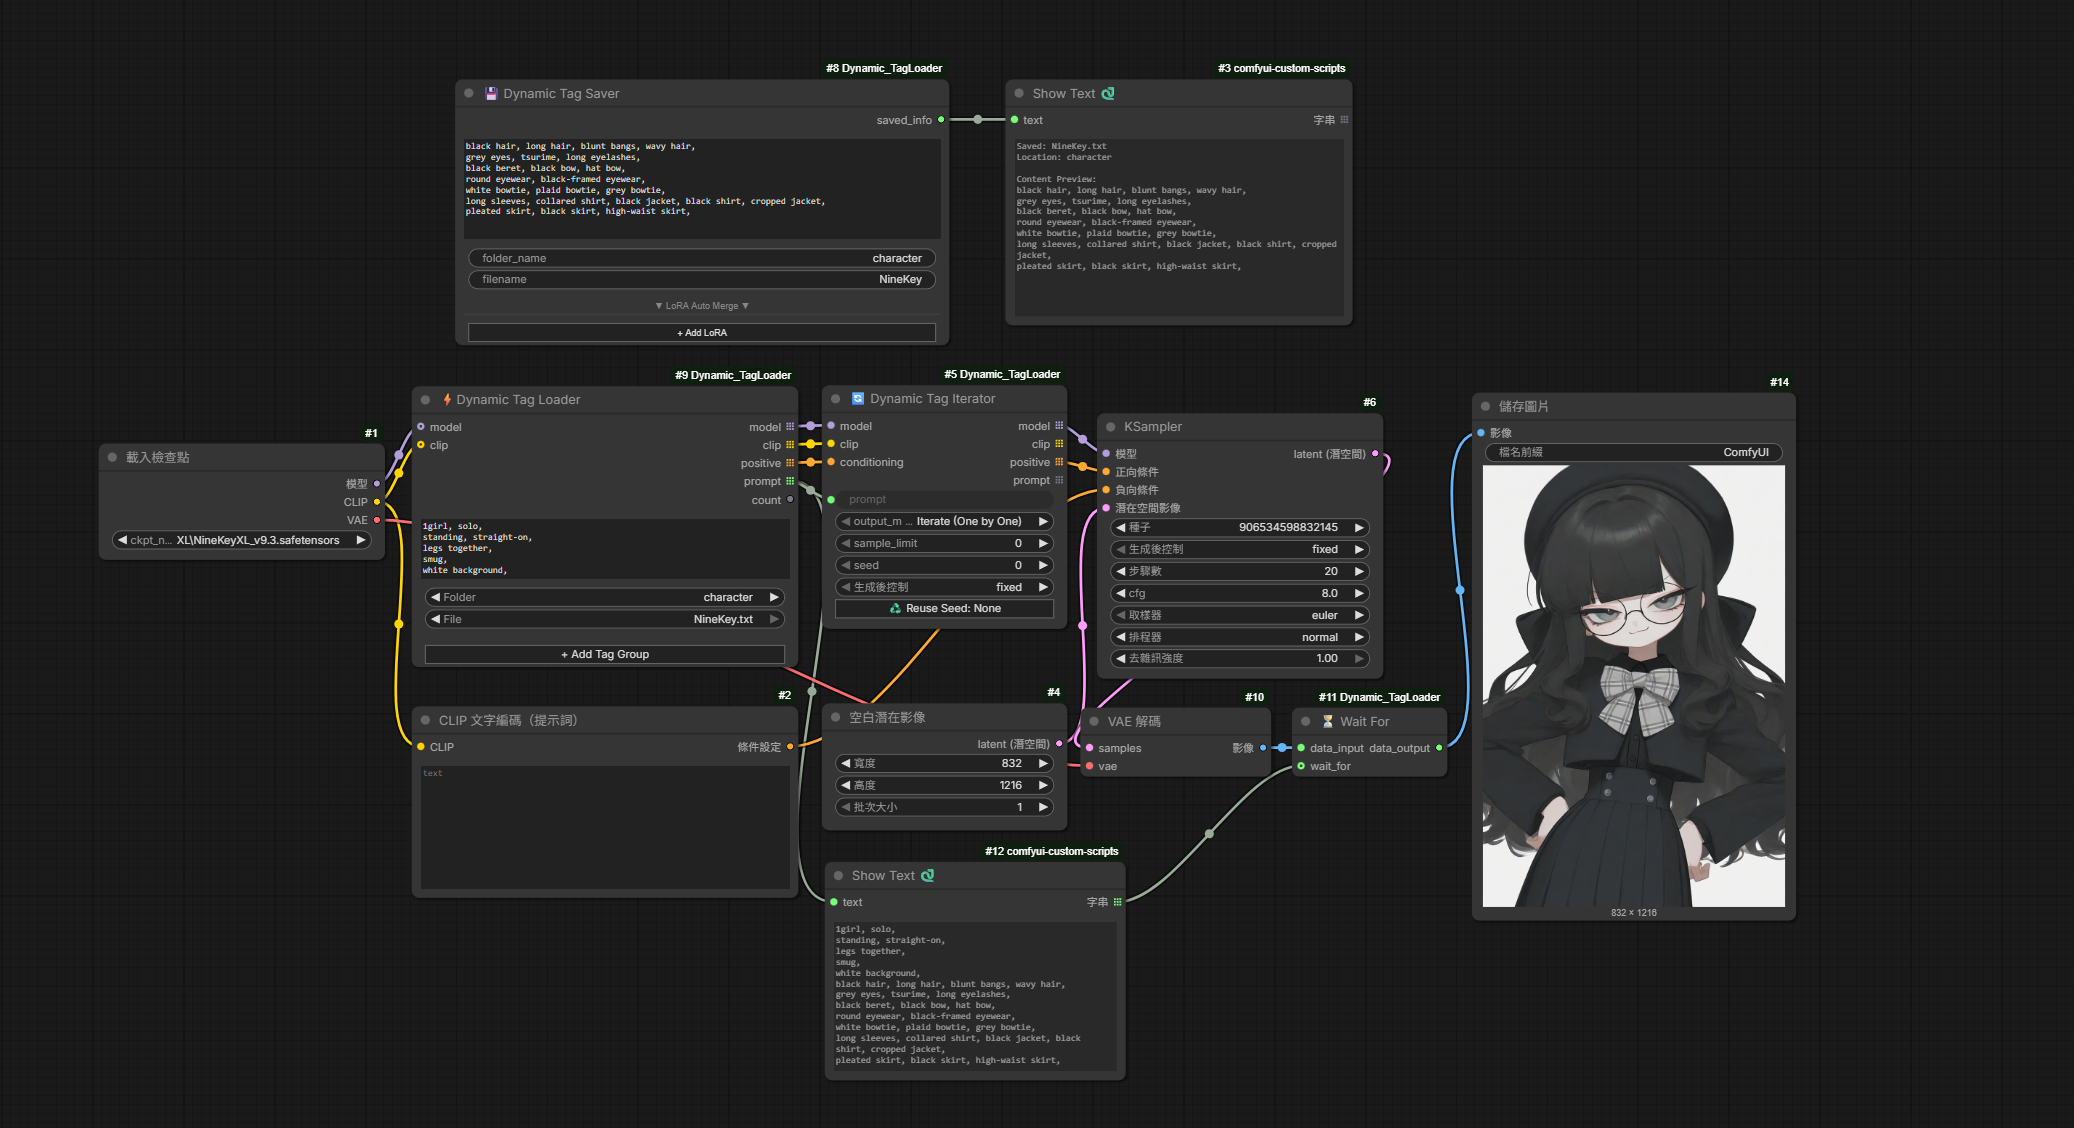Increase the cfg value
Image resolution: width=2074 pixels, height=1128 pixels.
tap(1359, 594)
